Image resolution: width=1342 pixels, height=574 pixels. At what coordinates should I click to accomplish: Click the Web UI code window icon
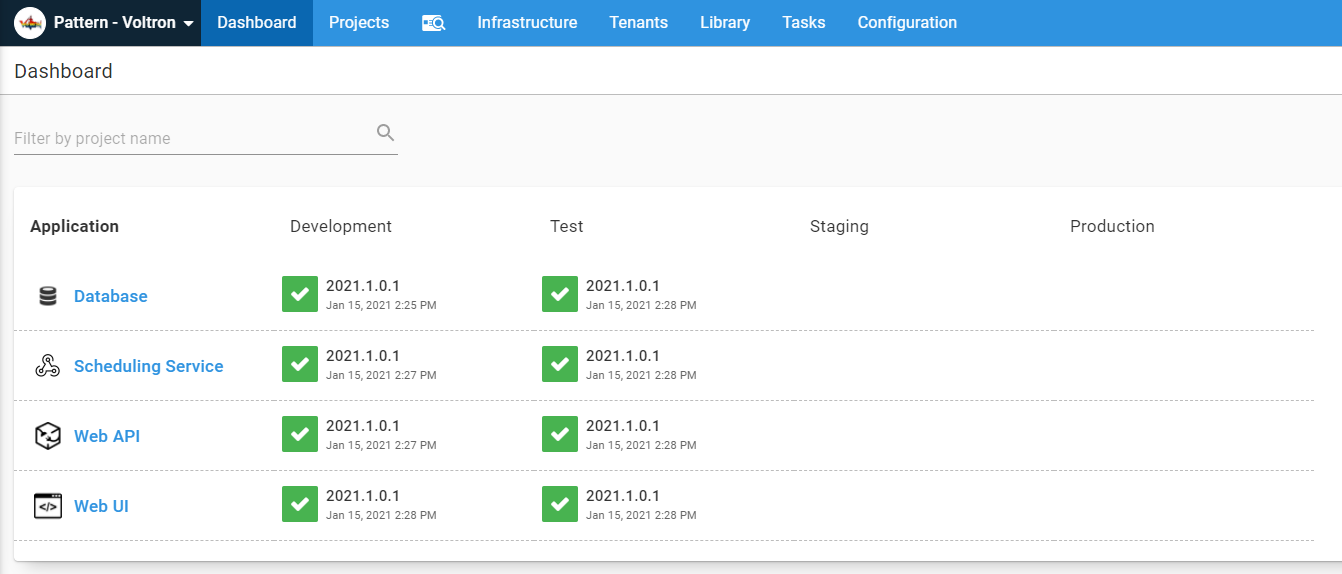click(x=48, y=506)
